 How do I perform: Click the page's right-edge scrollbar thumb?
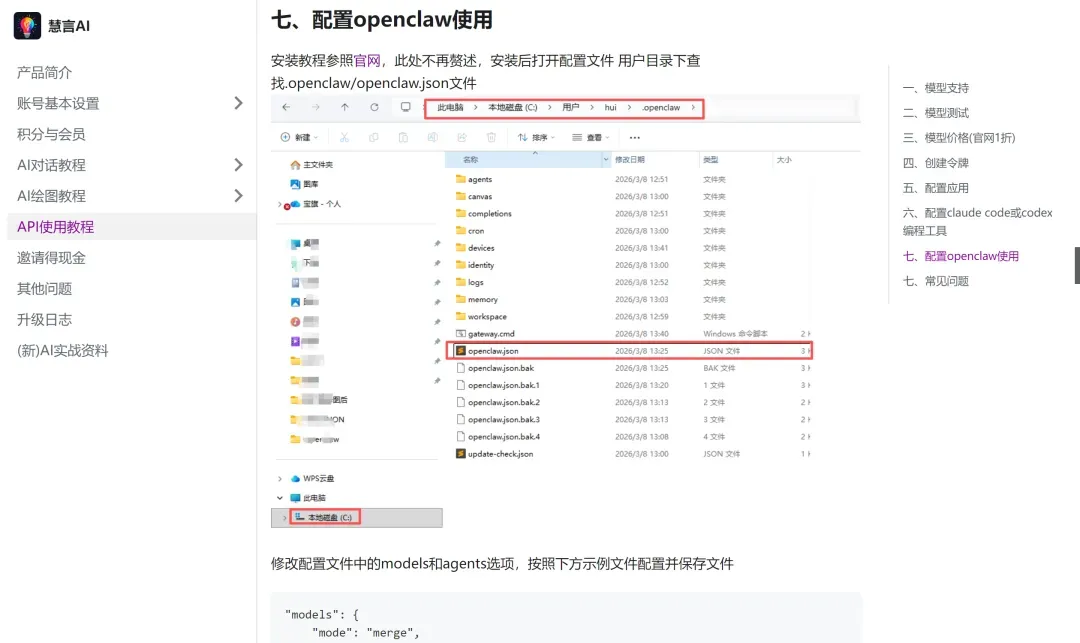(1077, 265)
